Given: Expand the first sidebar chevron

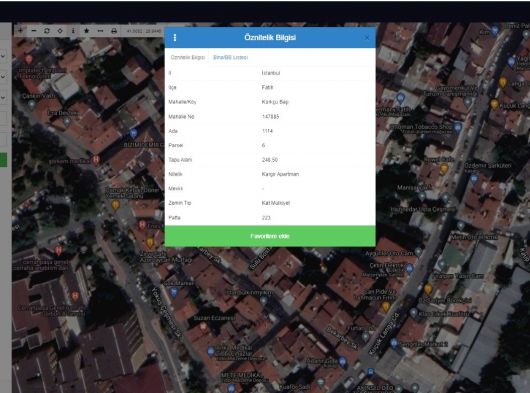Looking at the screenshot, I should [3, 55].
